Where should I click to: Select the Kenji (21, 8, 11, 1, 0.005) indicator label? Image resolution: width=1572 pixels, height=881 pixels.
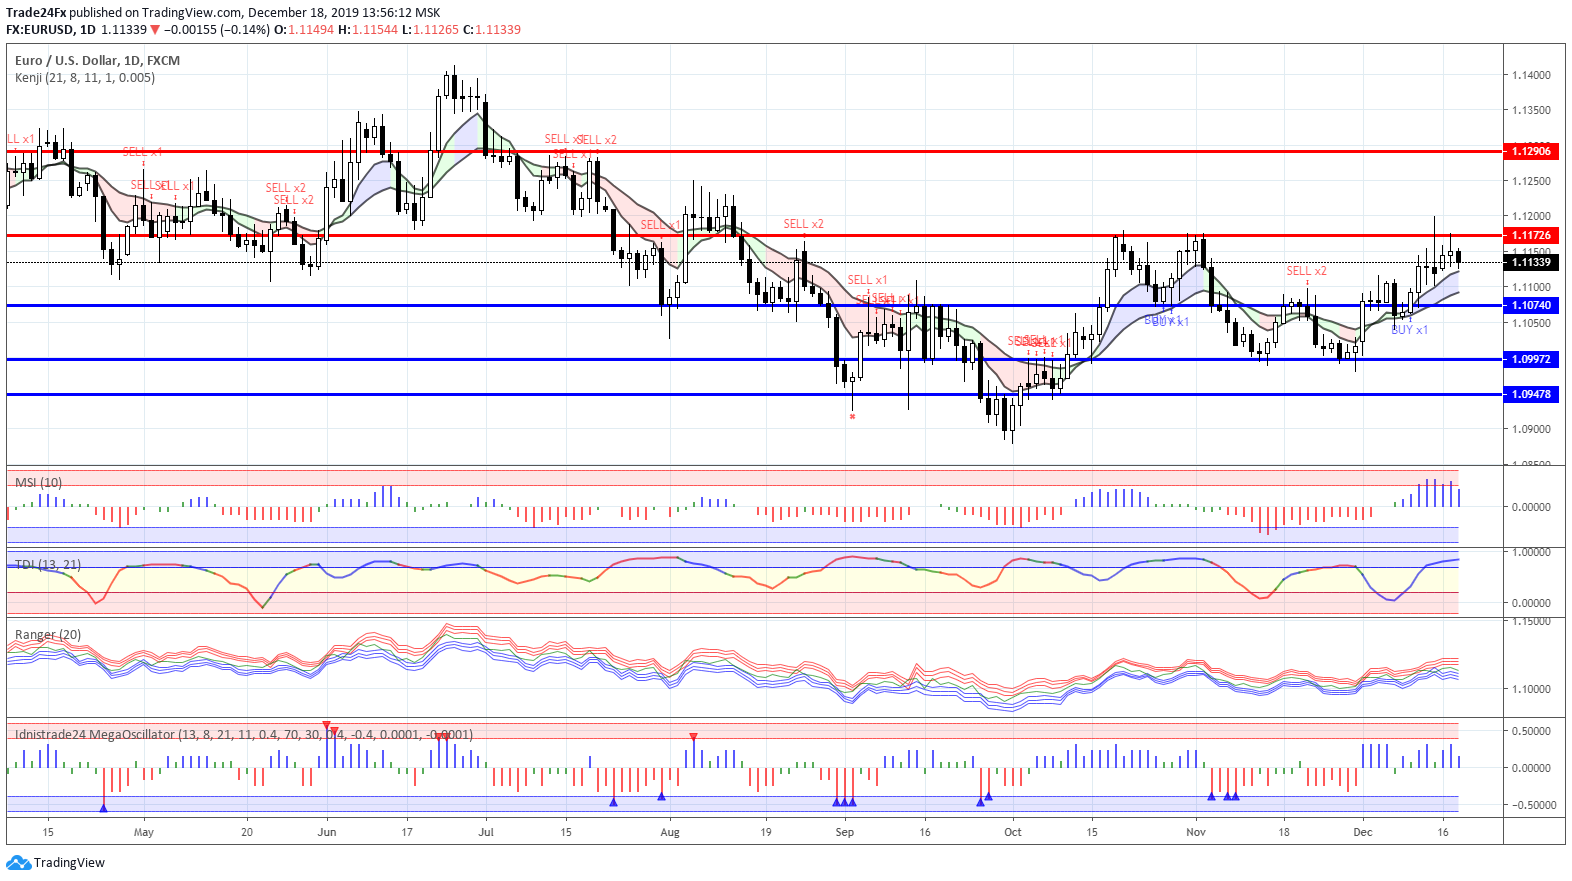tap(85, 77)
